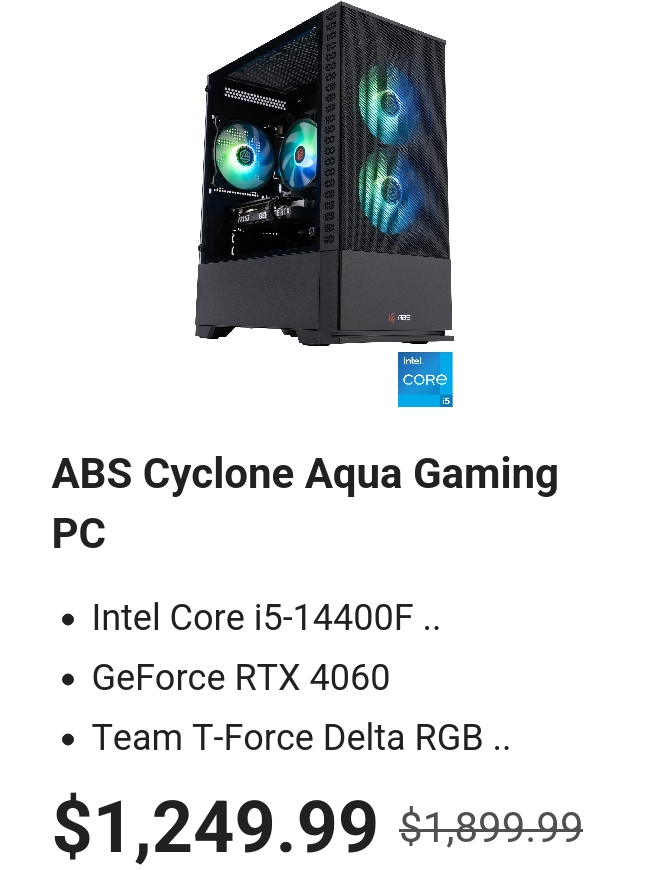Image resolution: width=649 pixels, height=870 pixels.
Task: Open the ABS Cyclone Aqua Gaming PC title
Action: tap(305, 503)
